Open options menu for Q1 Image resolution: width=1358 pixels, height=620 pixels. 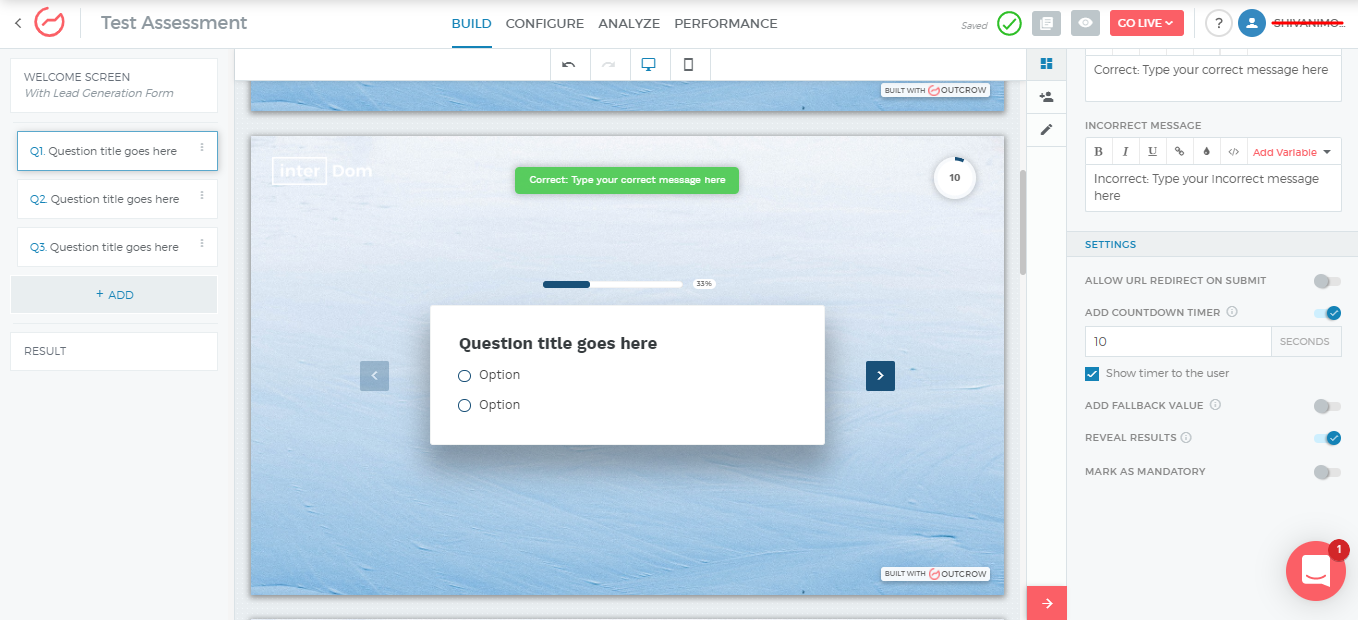point(202,148)
